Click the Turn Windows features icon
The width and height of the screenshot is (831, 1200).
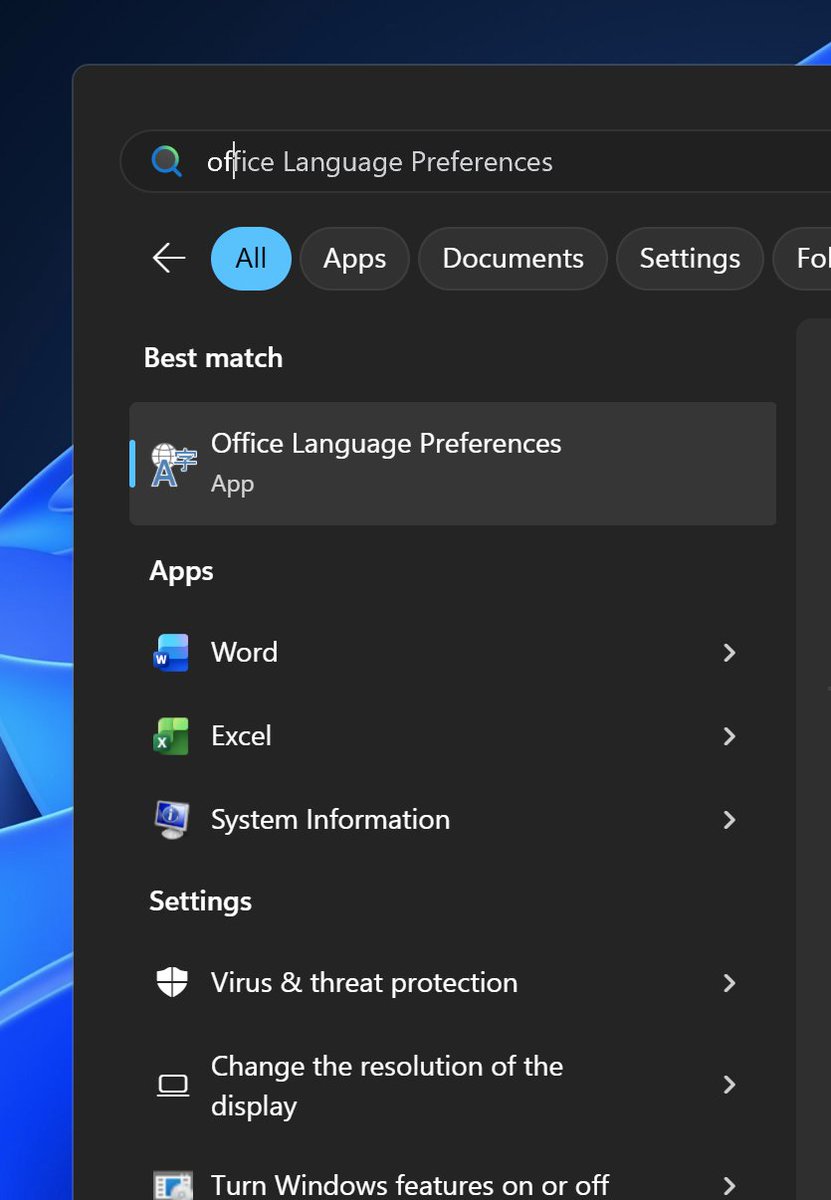[172, 1186]
